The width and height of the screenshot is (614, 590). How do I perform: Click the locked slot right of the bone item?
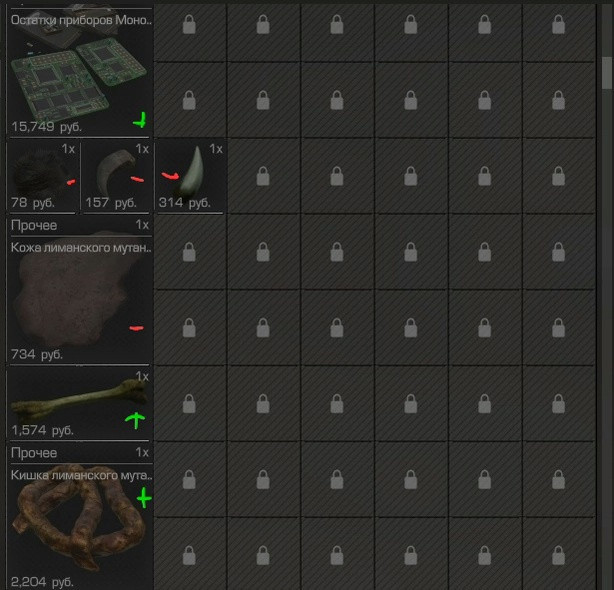(189, 403)
